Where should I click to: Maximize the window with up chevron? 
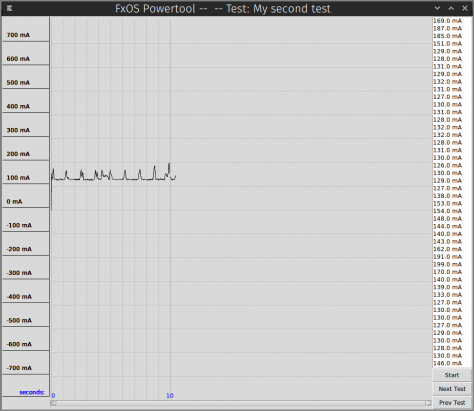(451, 8)
